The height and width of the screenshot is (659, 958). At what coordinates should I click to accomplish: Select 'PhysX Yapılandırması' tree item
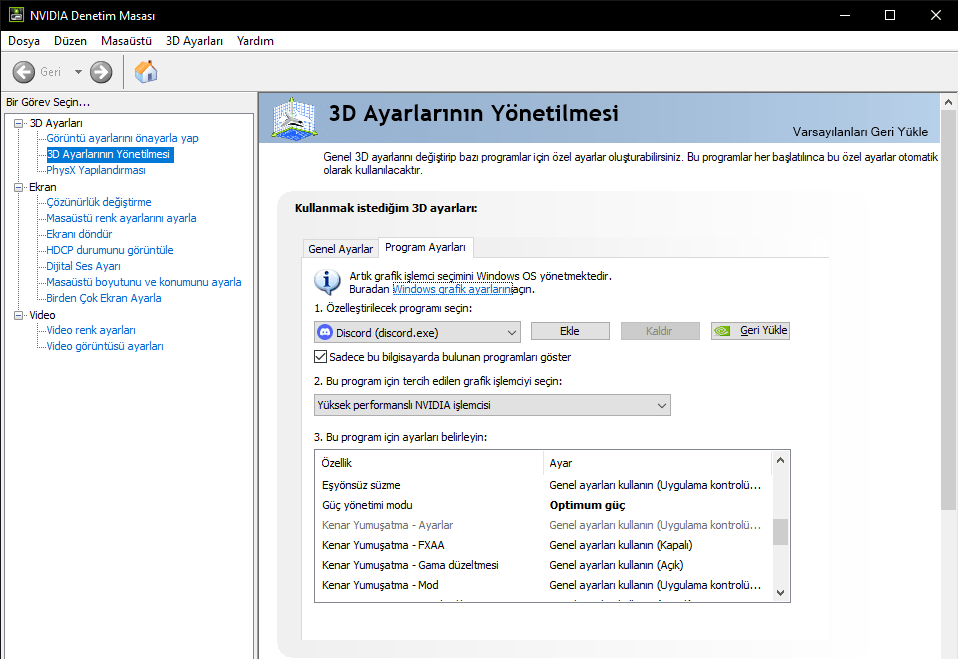coord(96,170)
